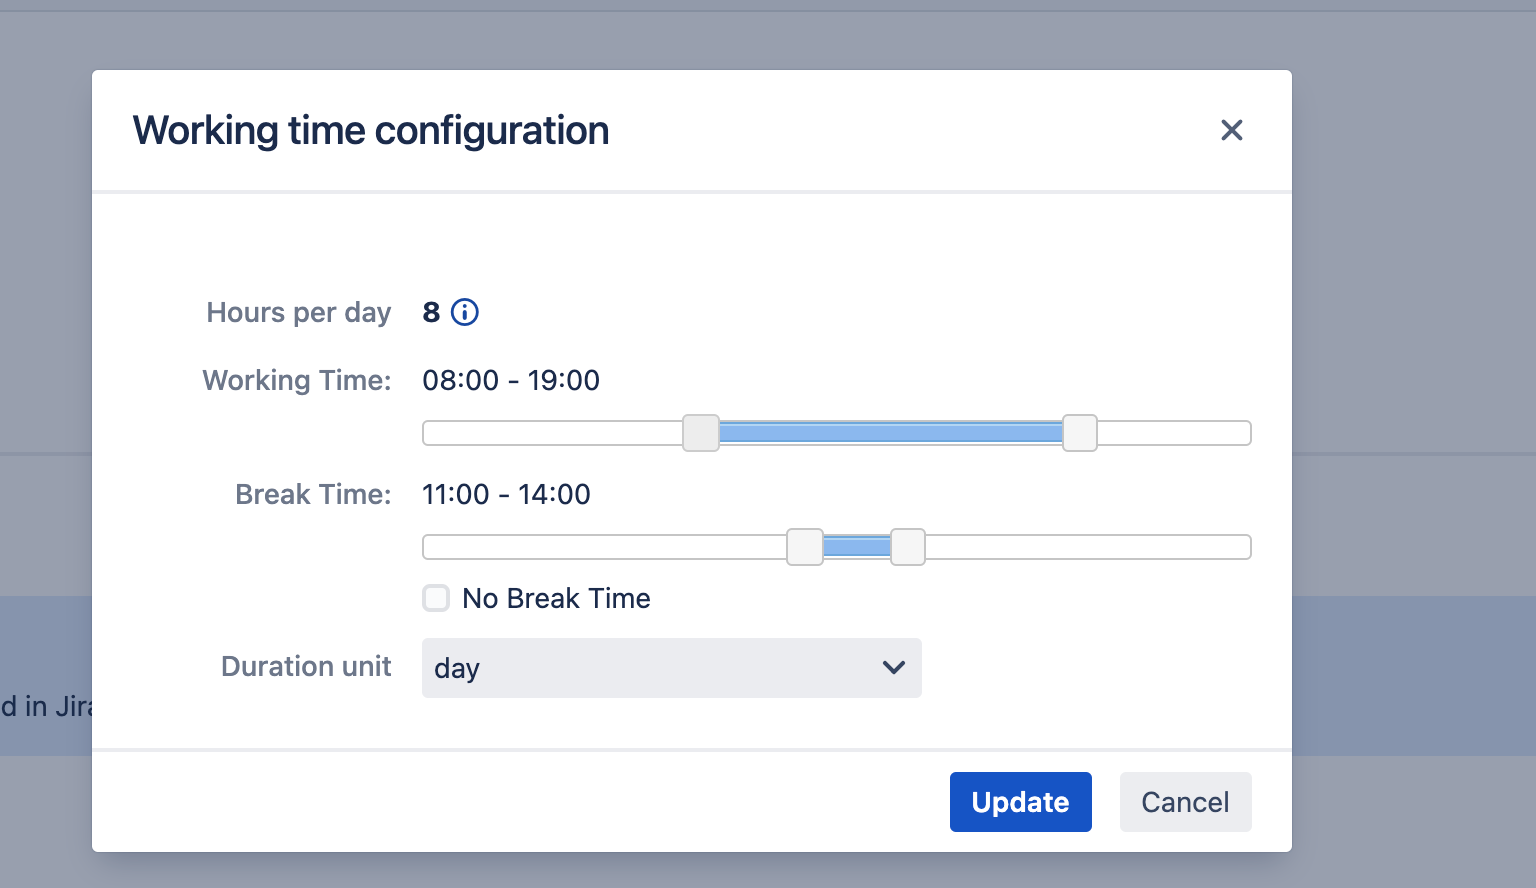
Task: Cancel the working time changes
Action: point(1185,802)
